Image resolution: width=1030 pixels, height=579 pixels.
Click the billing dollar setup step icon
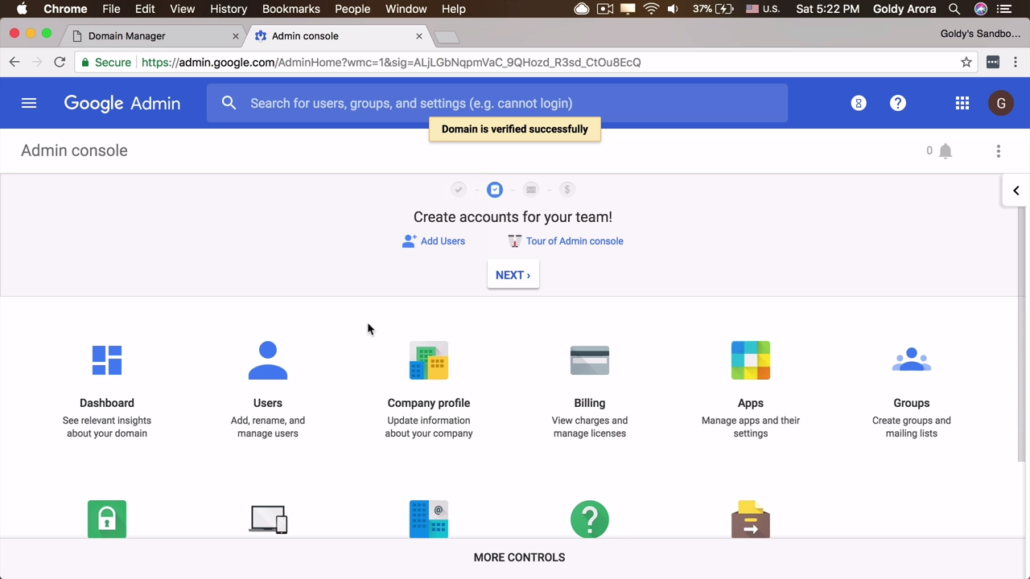[567, 189]
